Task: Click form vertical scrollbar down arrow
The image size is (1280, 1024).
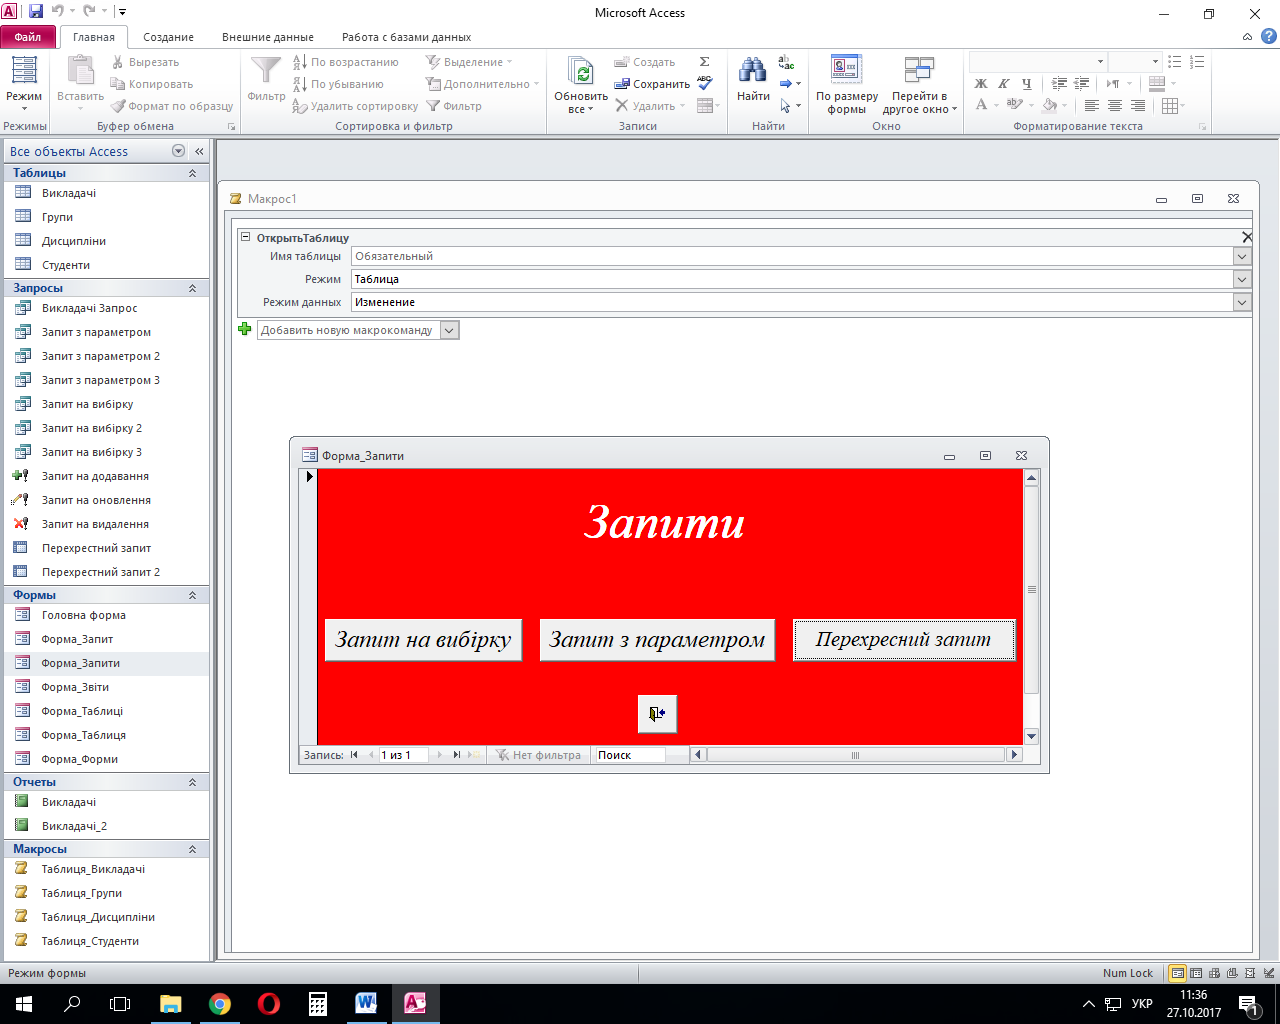Action: [x=1031, y=736]
